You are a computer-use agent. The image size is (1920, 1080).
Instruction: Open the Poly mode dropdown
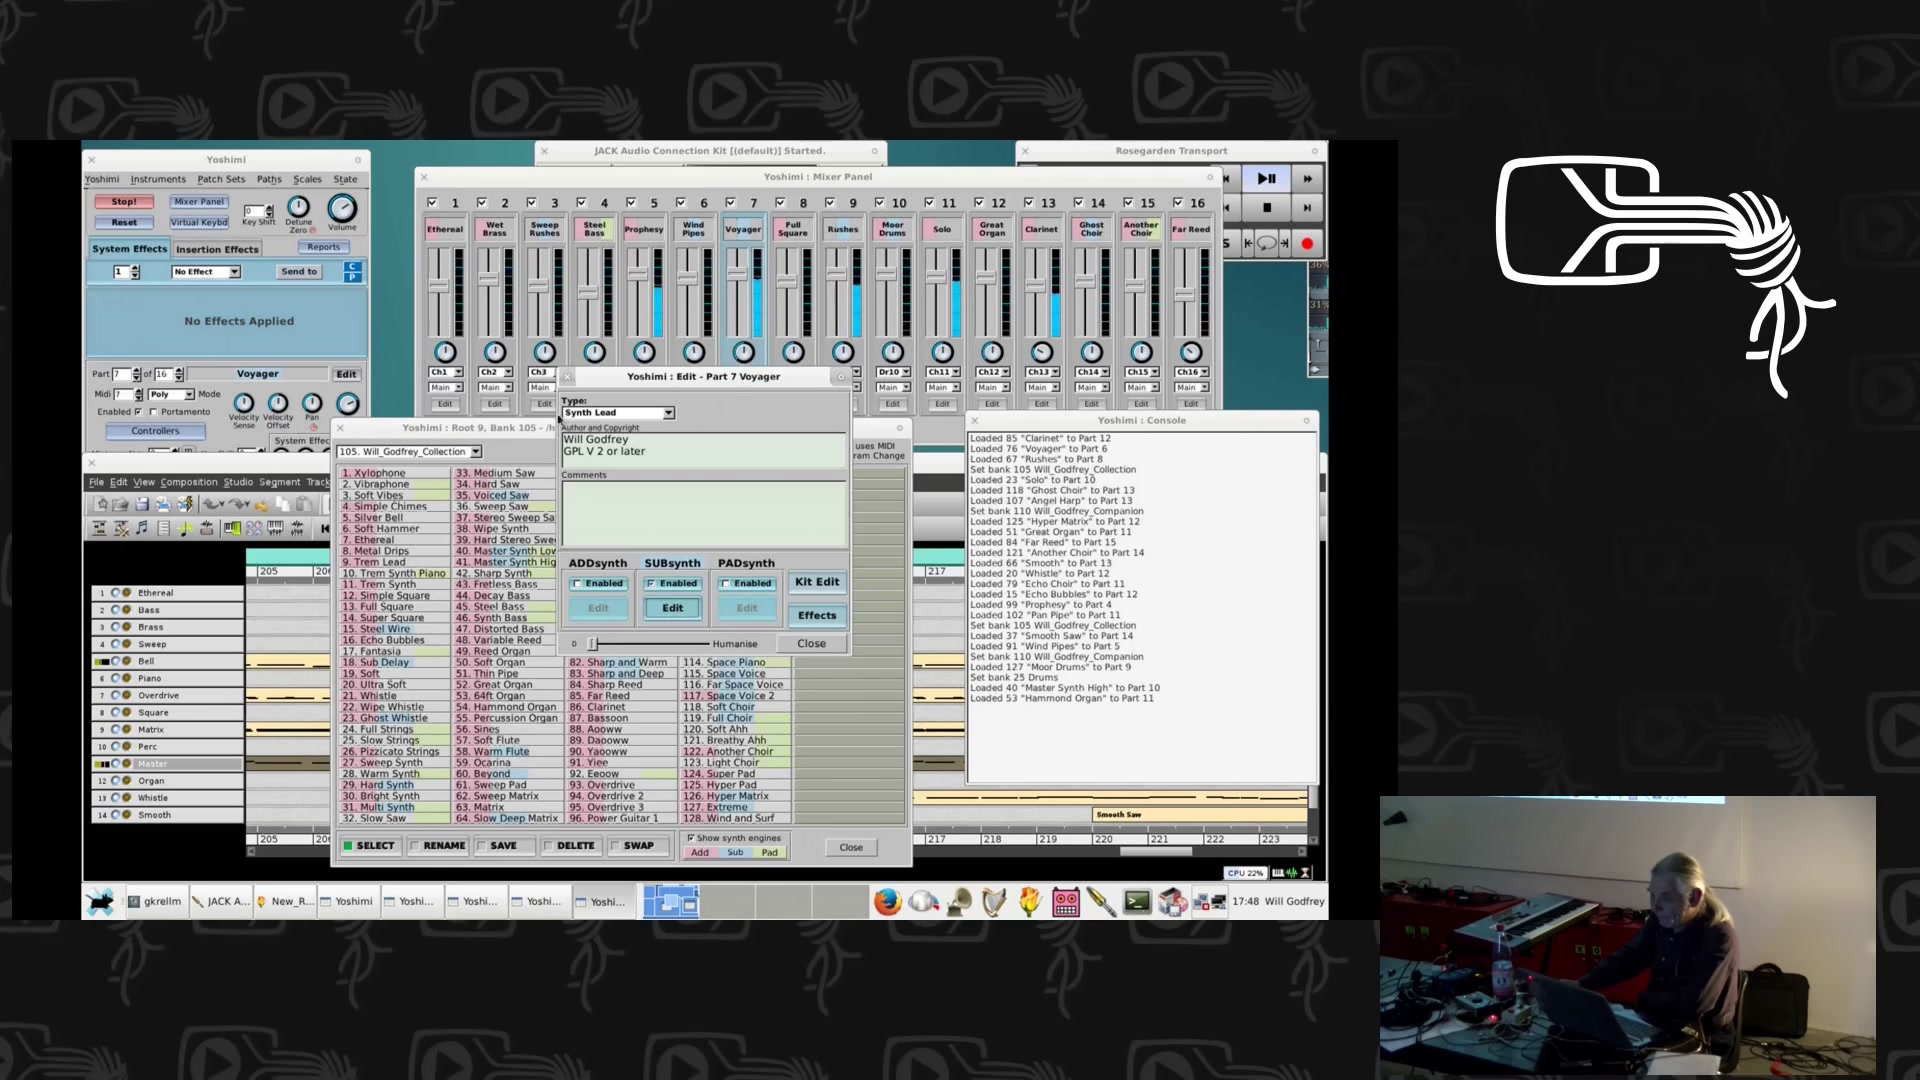pyautogui.click(x=172, y=395)
